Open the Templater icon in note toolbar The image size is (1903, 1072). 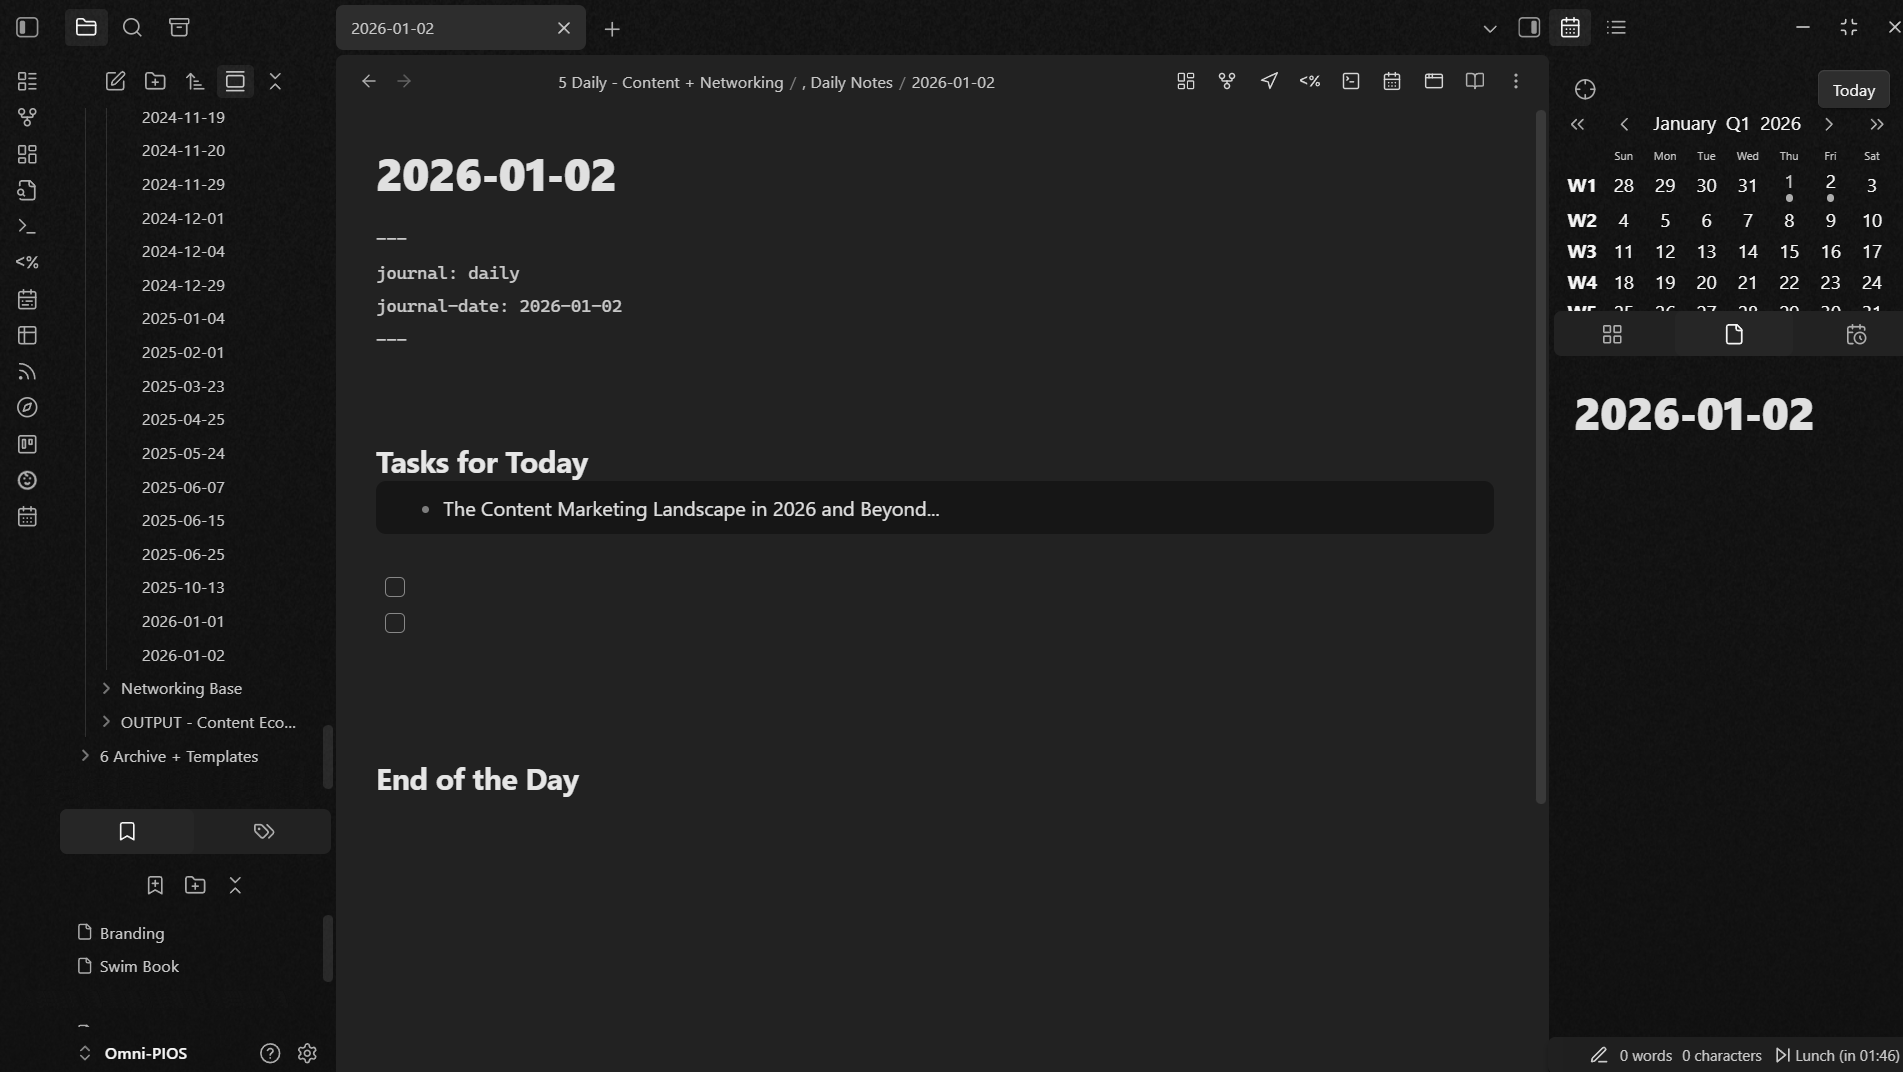[x=1309, y=82]
